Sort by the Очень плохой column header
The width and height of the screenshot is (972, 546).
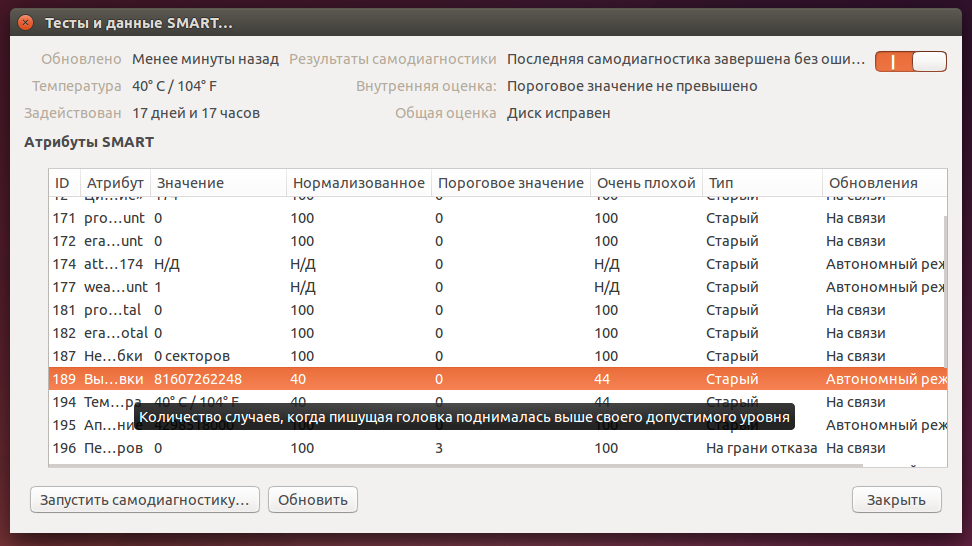(645, 183)
